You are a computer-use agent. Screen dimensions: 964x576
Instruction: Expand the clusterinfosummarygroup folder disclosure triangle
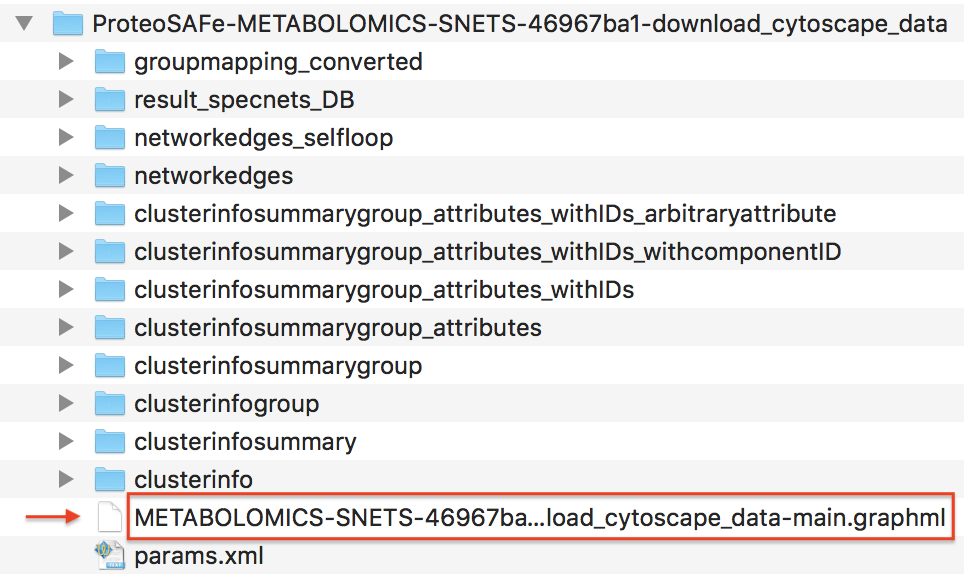point(66,366)
